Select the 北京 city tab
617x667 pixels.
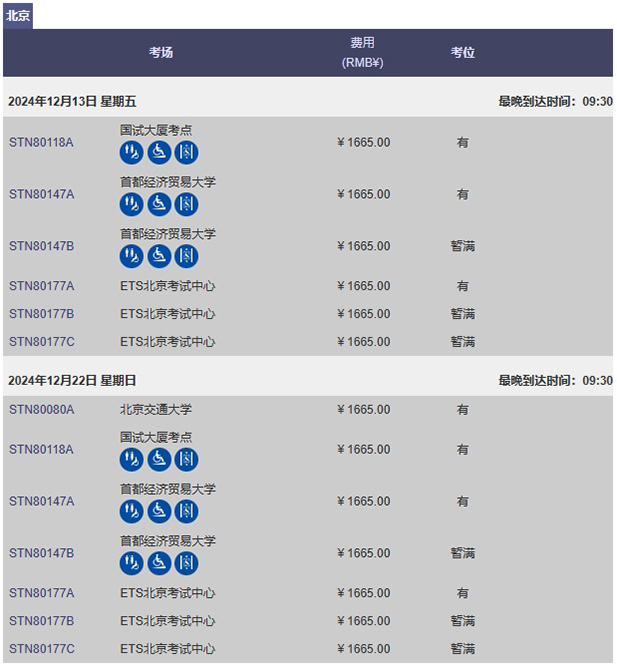(x=18, y=16)
